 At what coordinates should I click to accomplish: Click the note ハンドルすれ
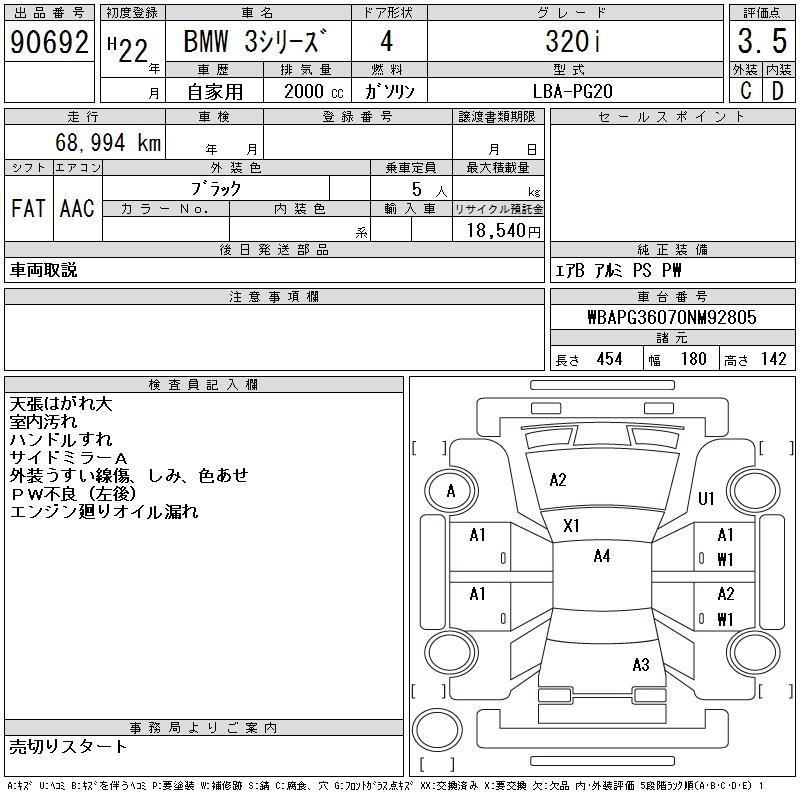(61, 440)
